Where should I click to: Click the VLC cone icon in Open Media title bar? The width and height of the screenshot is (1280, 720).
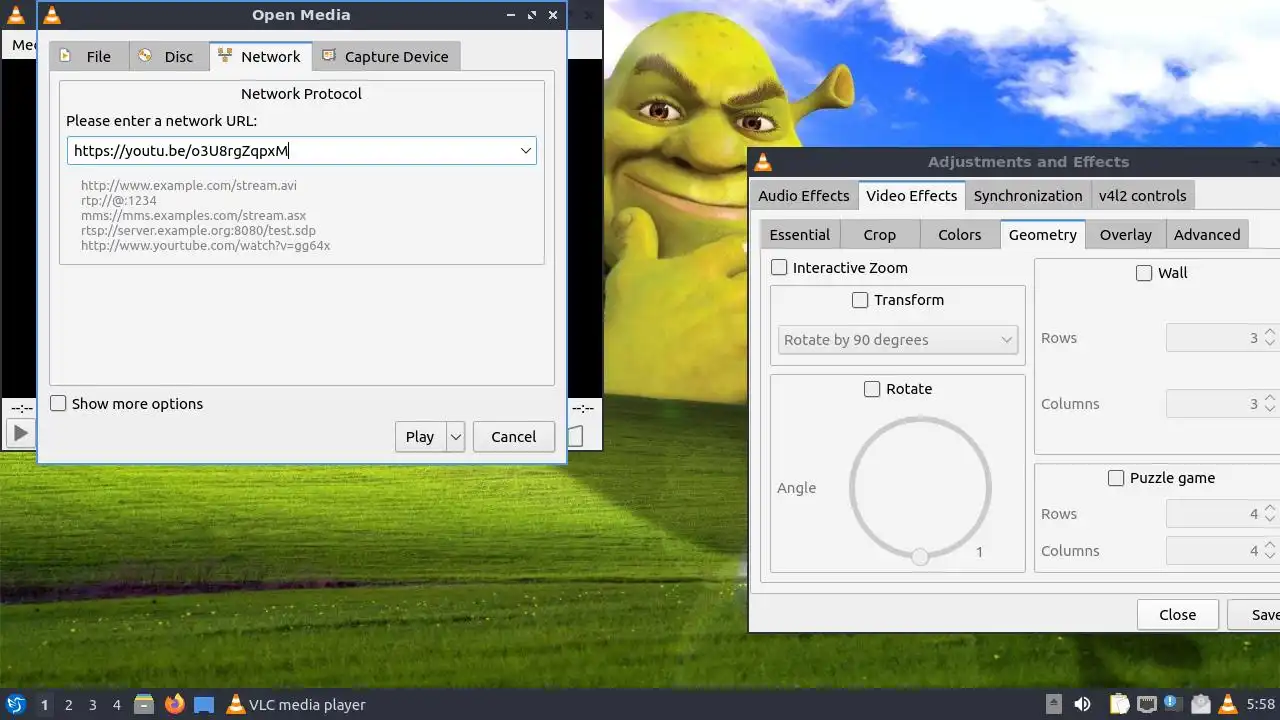pos(51,15)
